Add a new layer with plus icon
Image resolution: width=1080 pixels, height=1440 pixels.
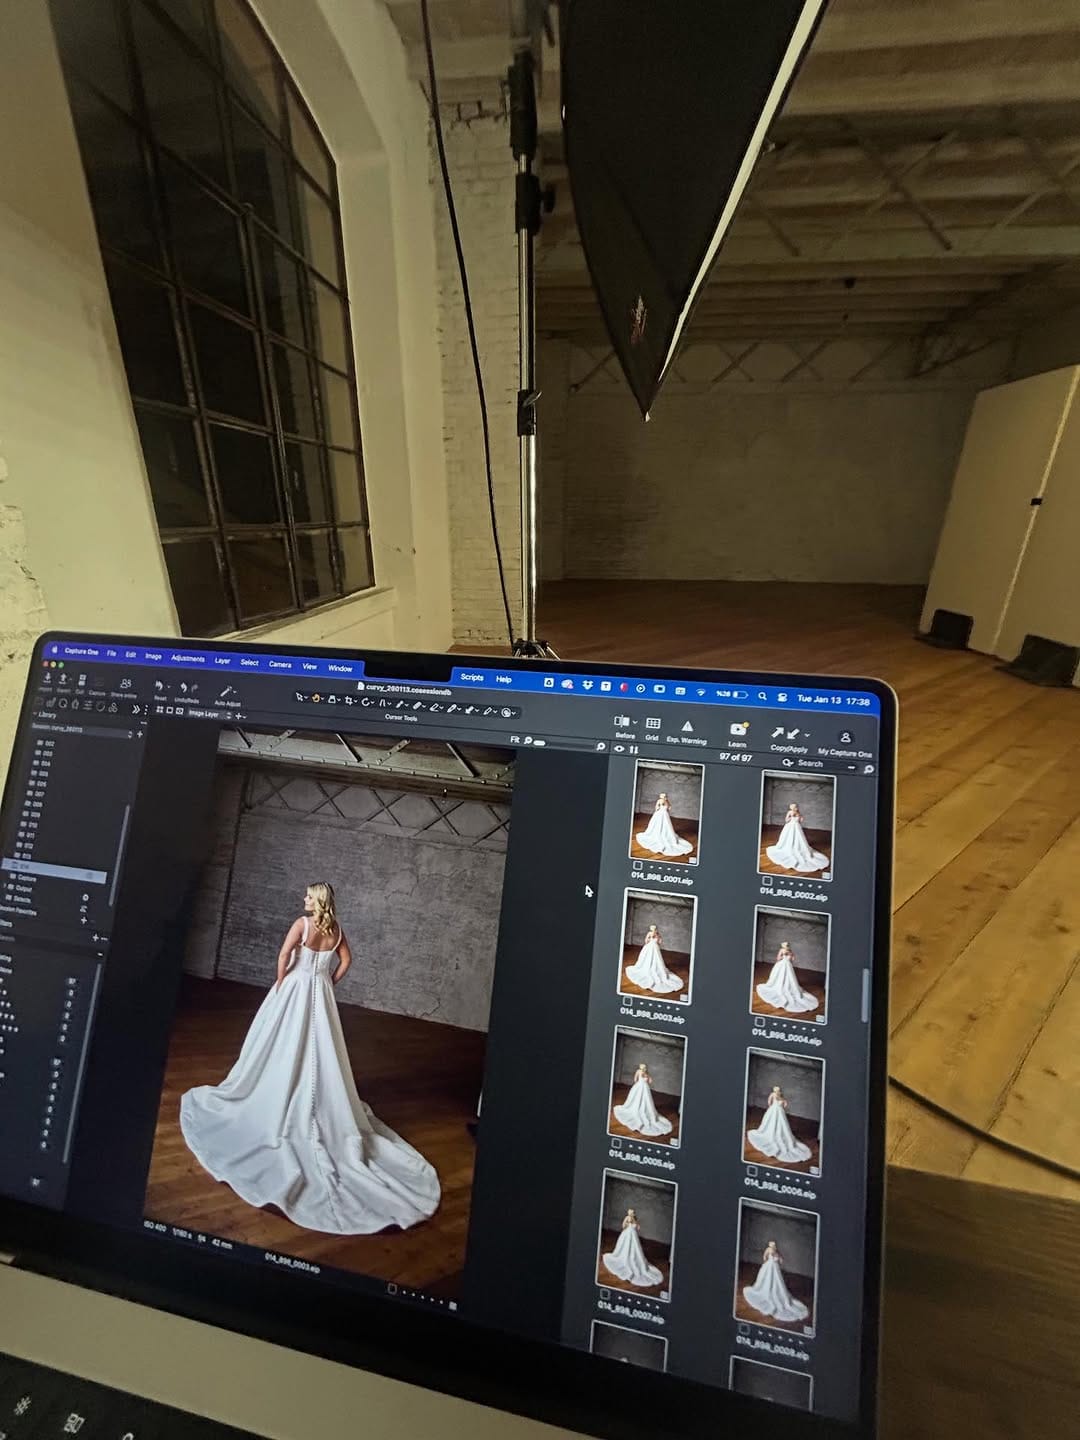point(238,716)
